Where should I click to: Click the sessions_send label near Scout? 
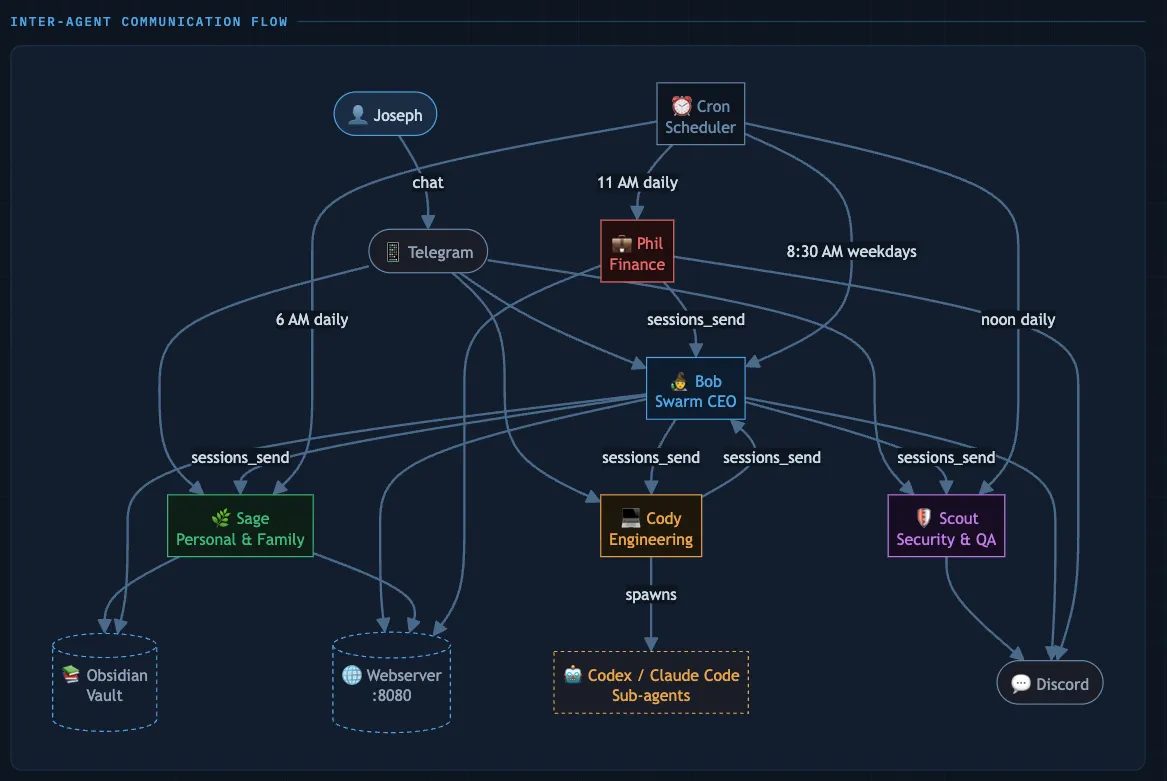[946, 457]
